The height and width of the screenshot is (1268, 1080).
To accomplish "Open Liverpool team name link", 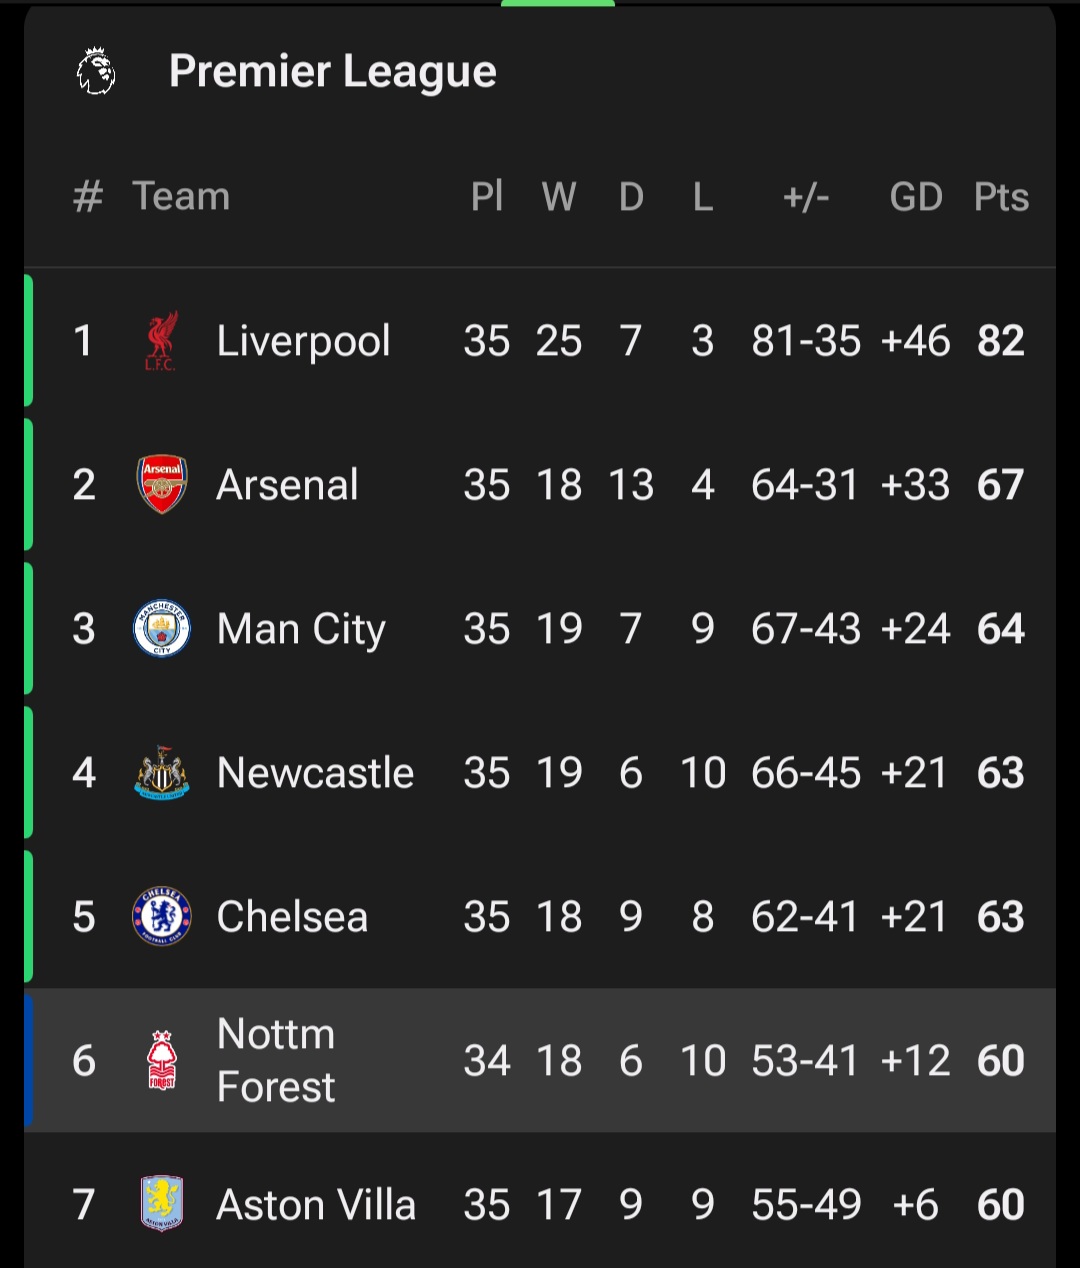I will [303, 341].
